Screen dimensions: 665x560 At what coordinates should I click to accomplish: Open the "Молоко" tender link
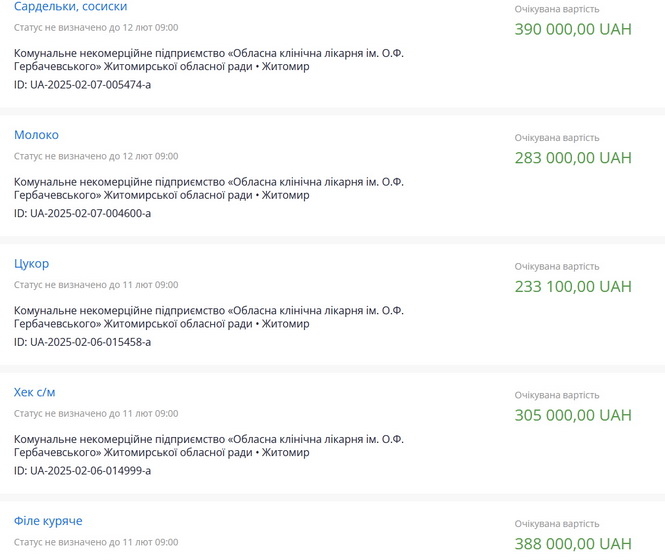(x=36, y=135)
